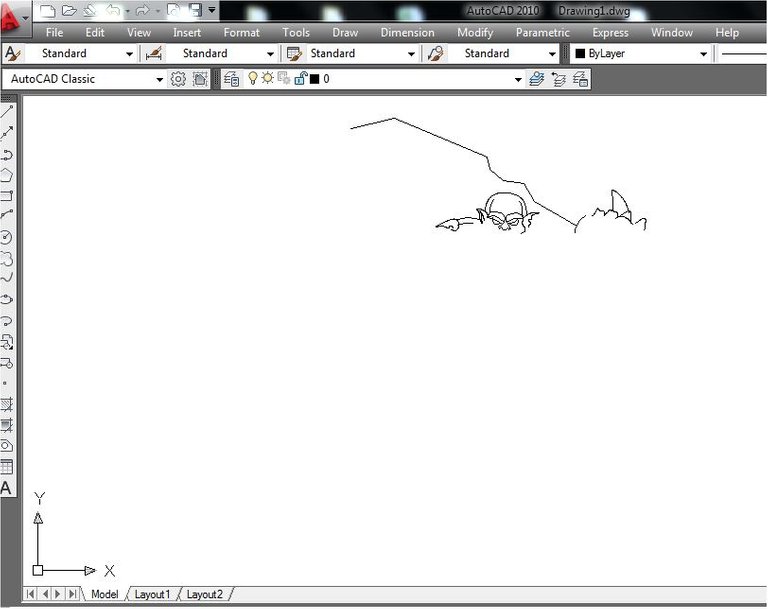Open the Window menu

pyautogui.click(x=672, y=32)
